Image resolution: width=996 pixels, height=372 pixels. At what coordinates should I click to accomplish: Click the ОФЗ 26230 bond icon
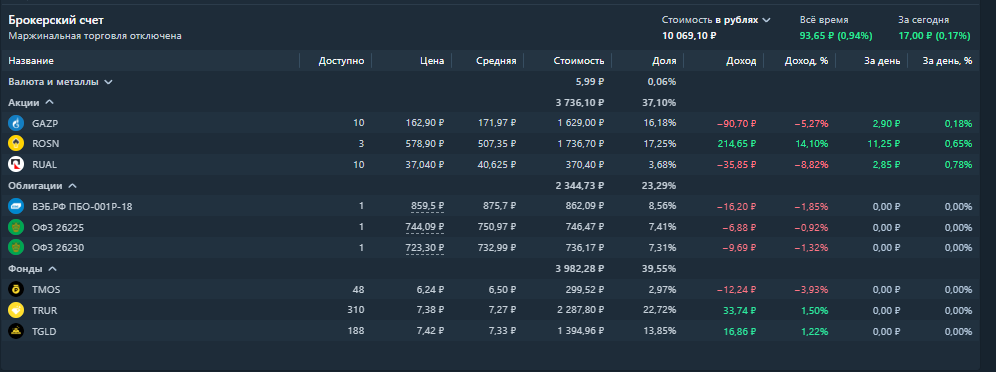coord(16,248)
